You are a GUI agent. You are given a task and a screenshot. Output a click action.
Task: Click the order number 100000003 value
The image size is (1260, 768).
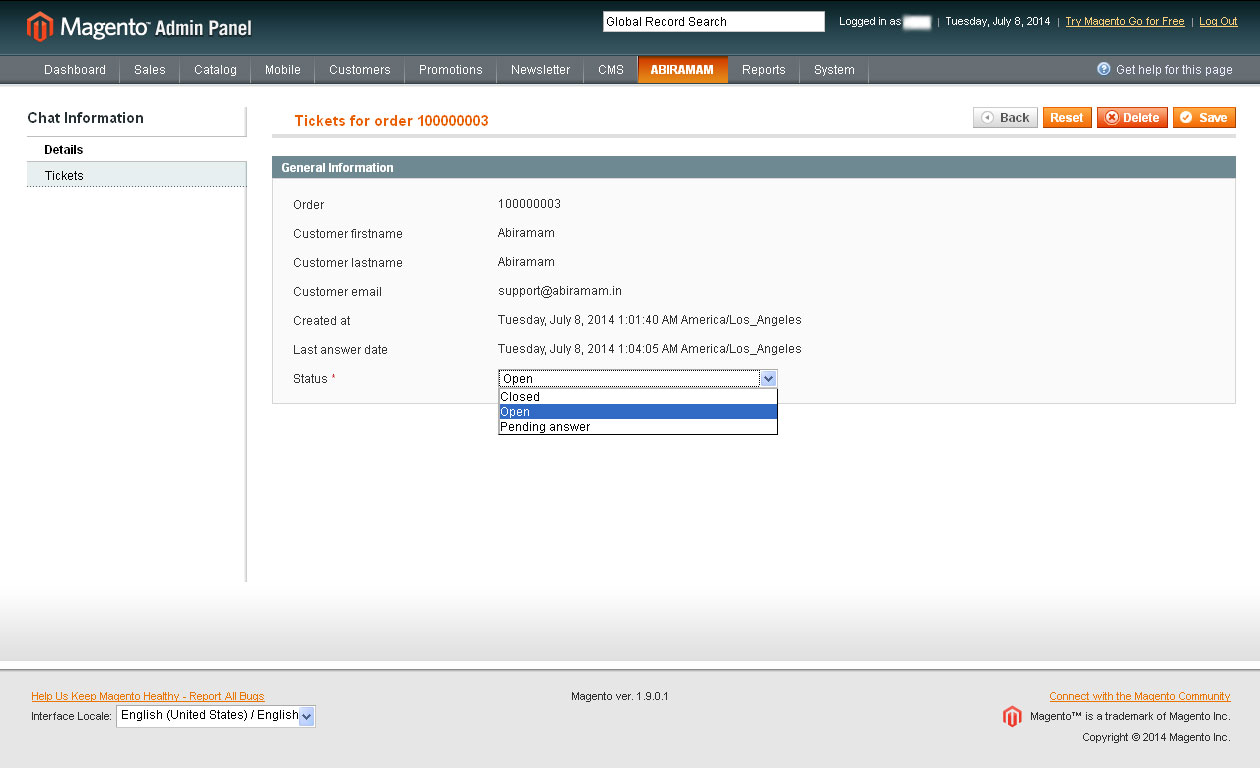coord(529,204)
